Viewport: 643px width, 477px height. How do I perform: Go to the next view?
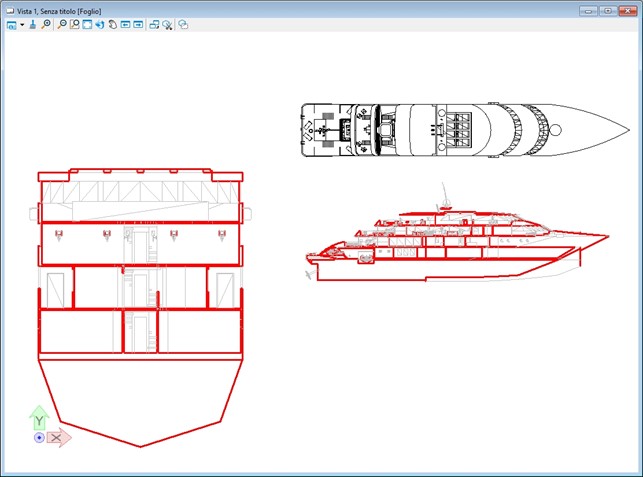click(x=139, y=24)
